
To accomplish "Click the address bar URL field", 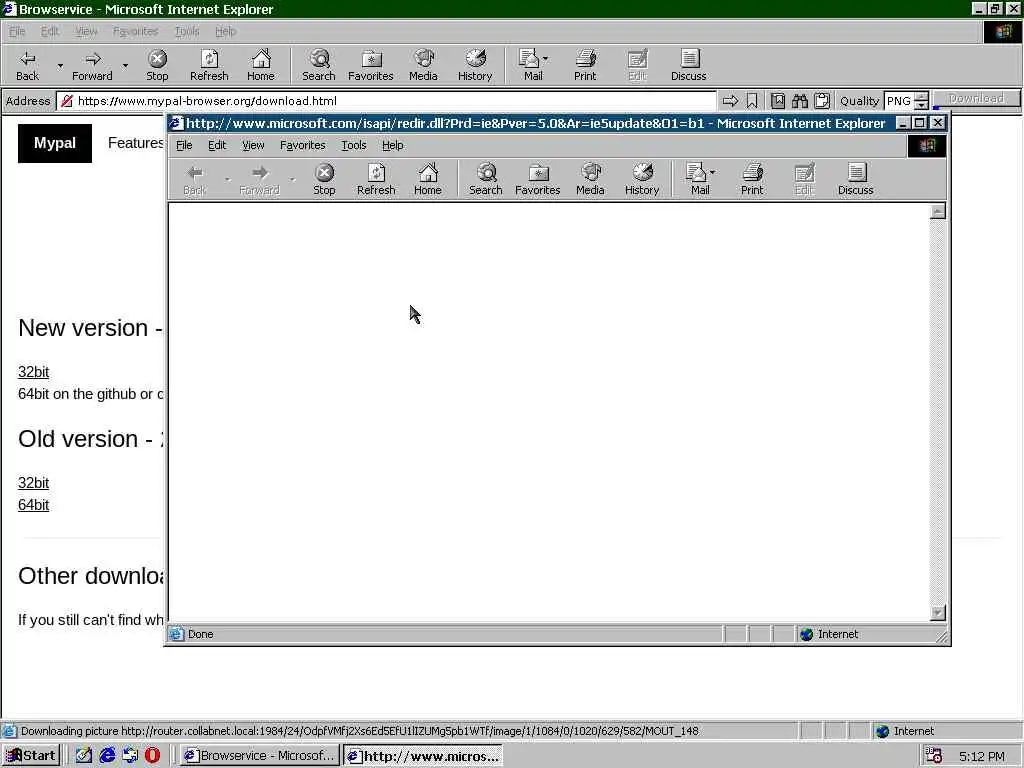I will pos(387,101).
